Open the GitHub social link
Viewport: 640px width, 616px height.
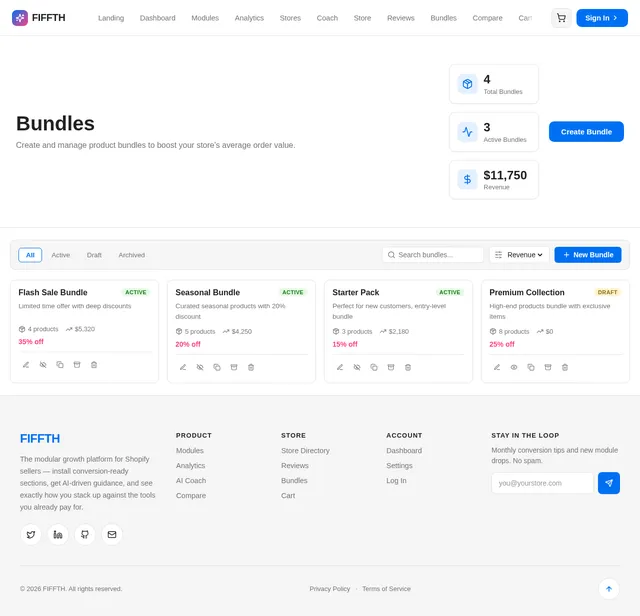point(85,534)
